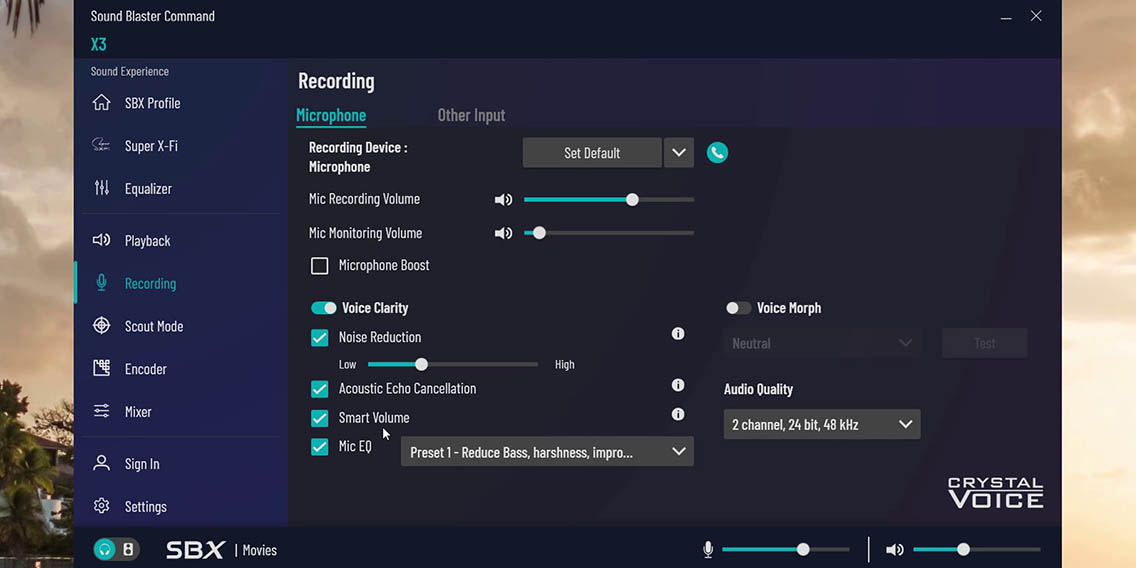Uncheck the Noise Reduction checkbox
The image size is (1136, 568).
(320, 338)
